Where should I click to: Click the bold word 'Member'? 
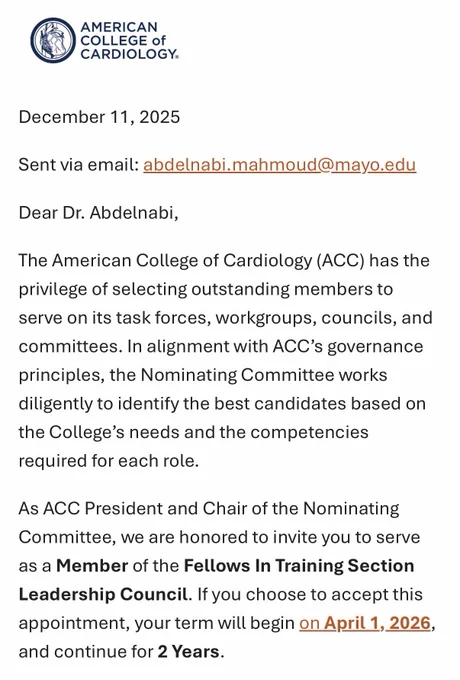coord(92,566)
